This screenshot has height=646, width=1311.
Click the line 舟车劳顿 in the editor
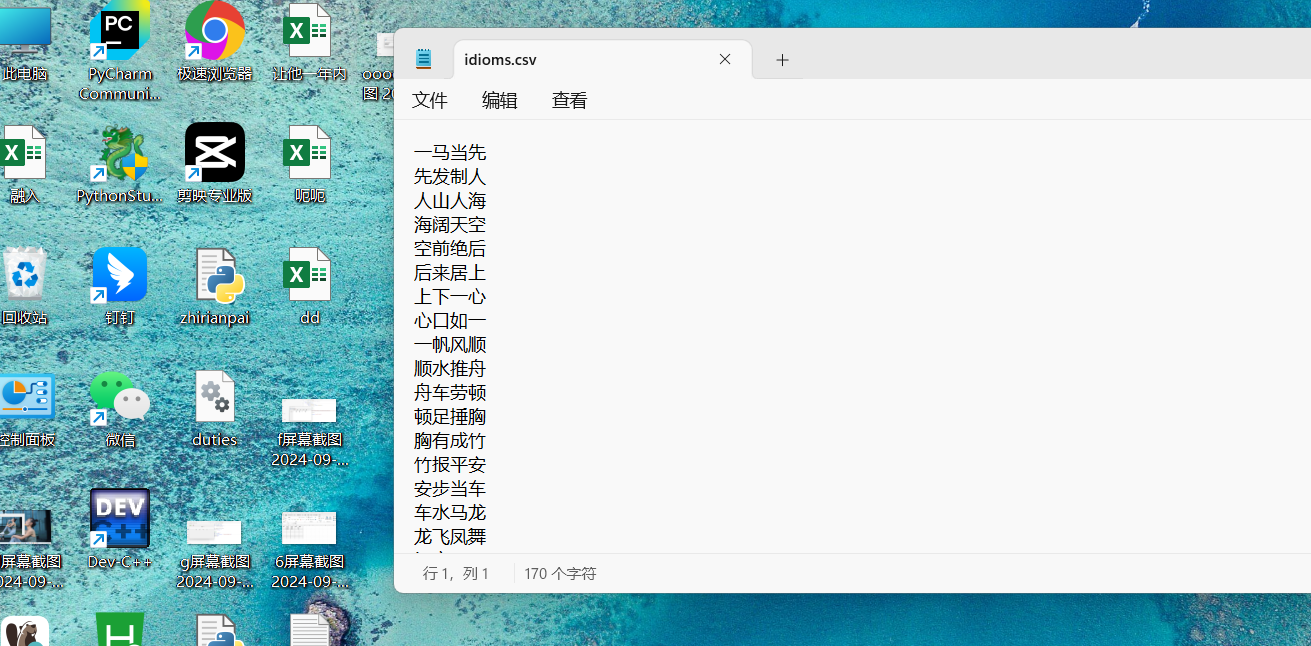(450, 392)
